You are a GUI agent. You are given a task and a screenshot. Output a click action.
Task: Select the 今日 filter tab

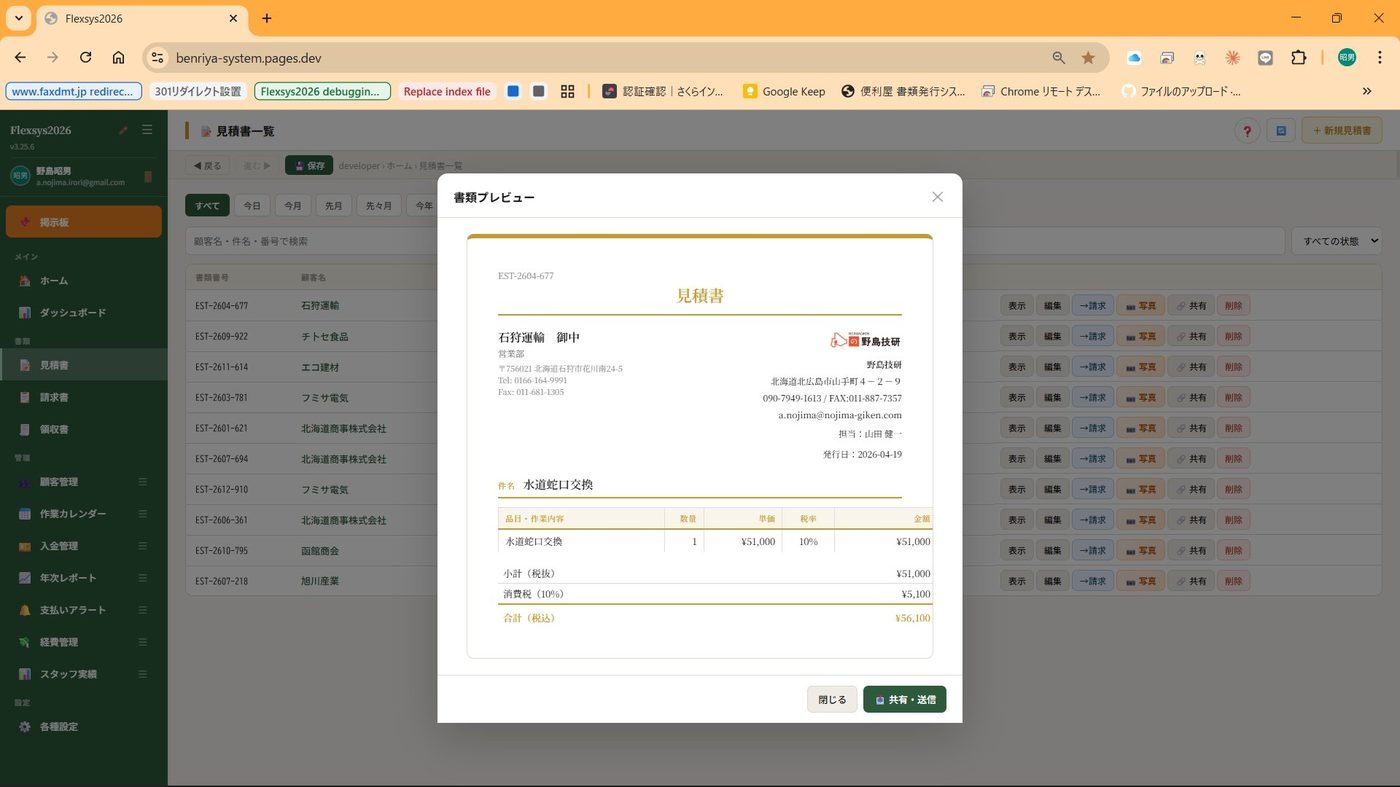pos(252,206)
